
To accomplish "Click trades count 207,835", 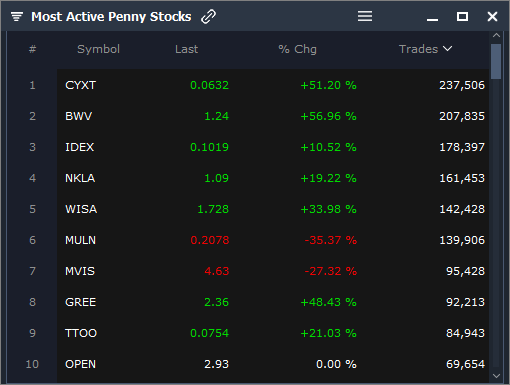I will [462, 116].
